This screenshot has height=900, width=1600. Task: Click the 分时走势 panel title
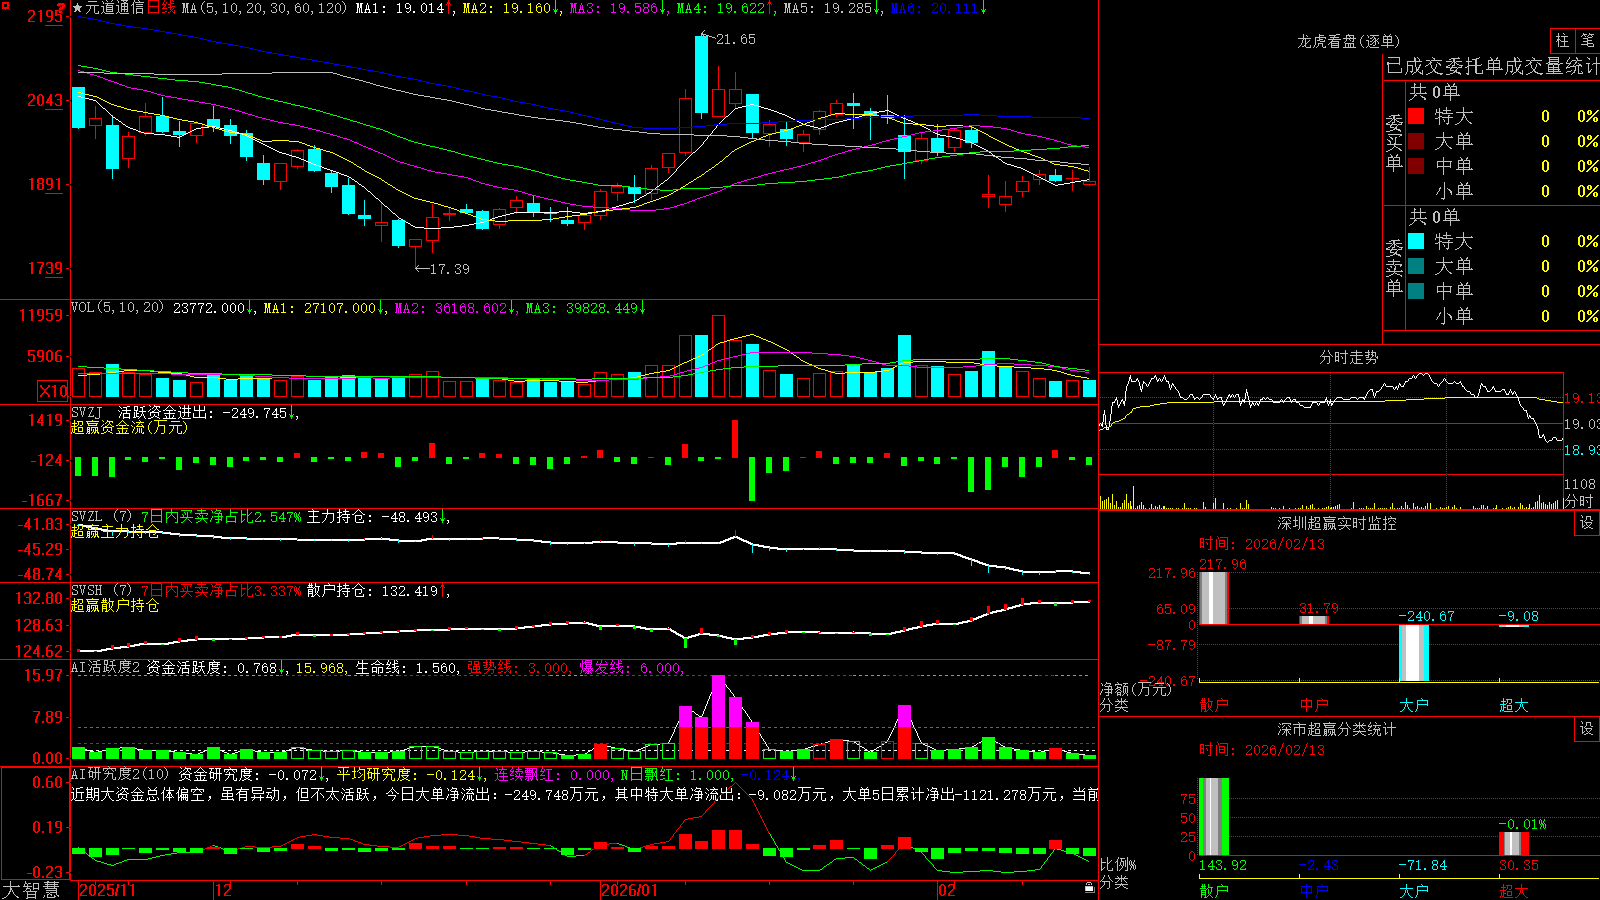(x=1348, y=357)
